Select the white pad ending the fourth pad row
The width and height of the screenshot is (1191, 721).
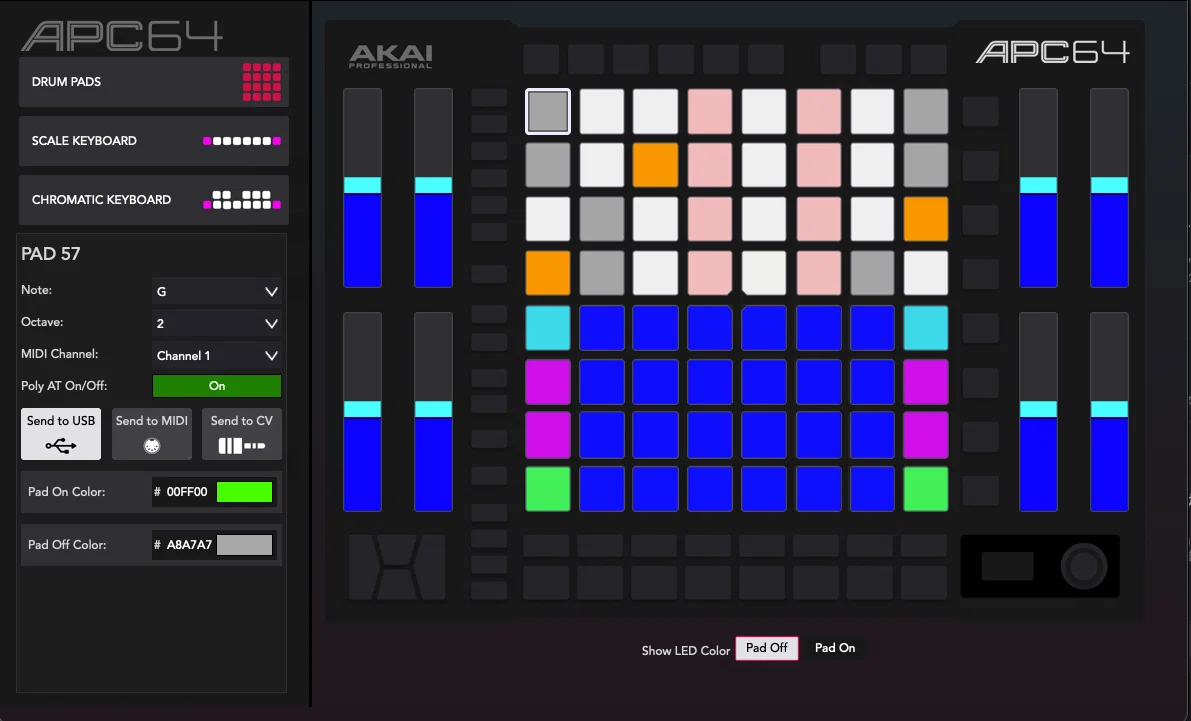click(x=926, y=273)
